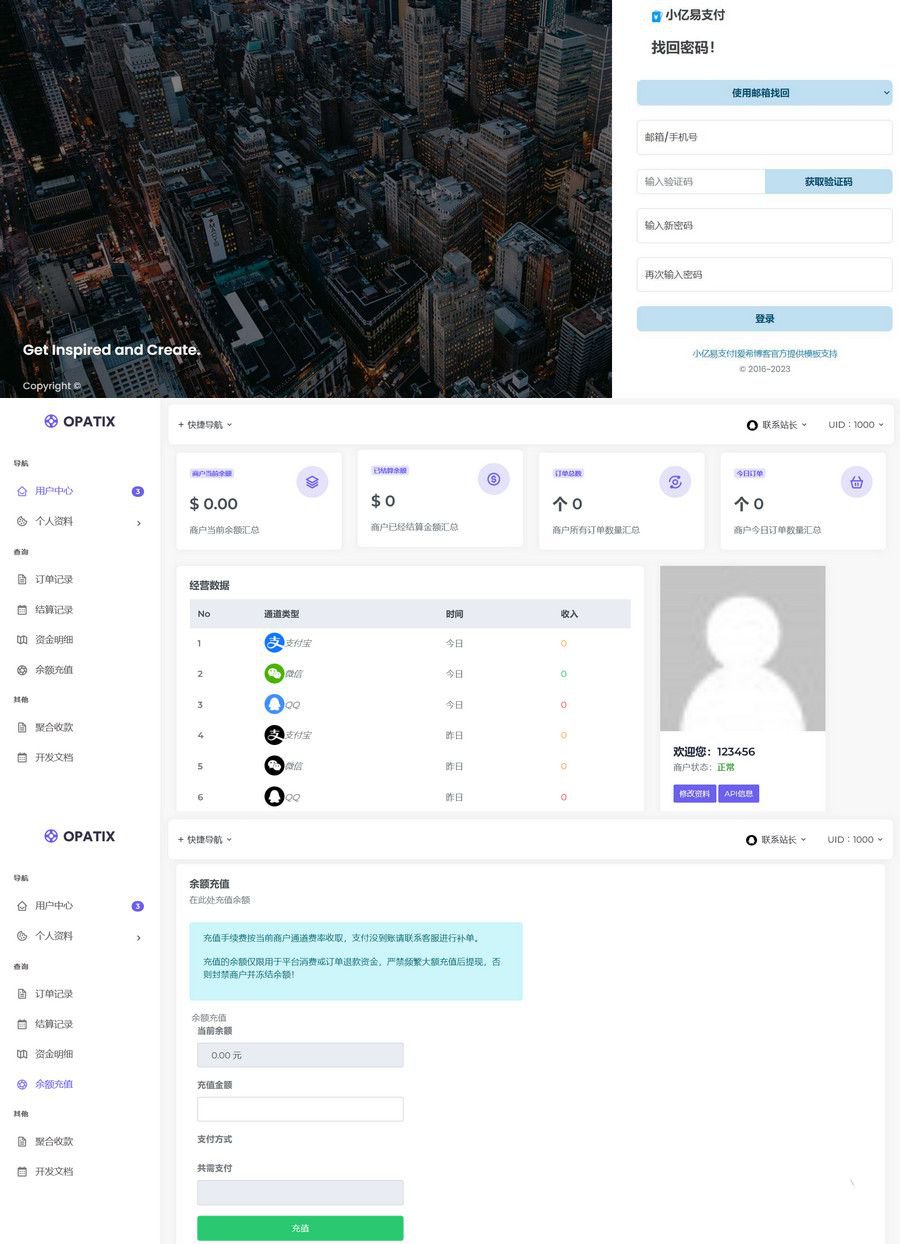Open 开发文档 in the sidebar
The image size is (900, 1244).
(55, 757)
